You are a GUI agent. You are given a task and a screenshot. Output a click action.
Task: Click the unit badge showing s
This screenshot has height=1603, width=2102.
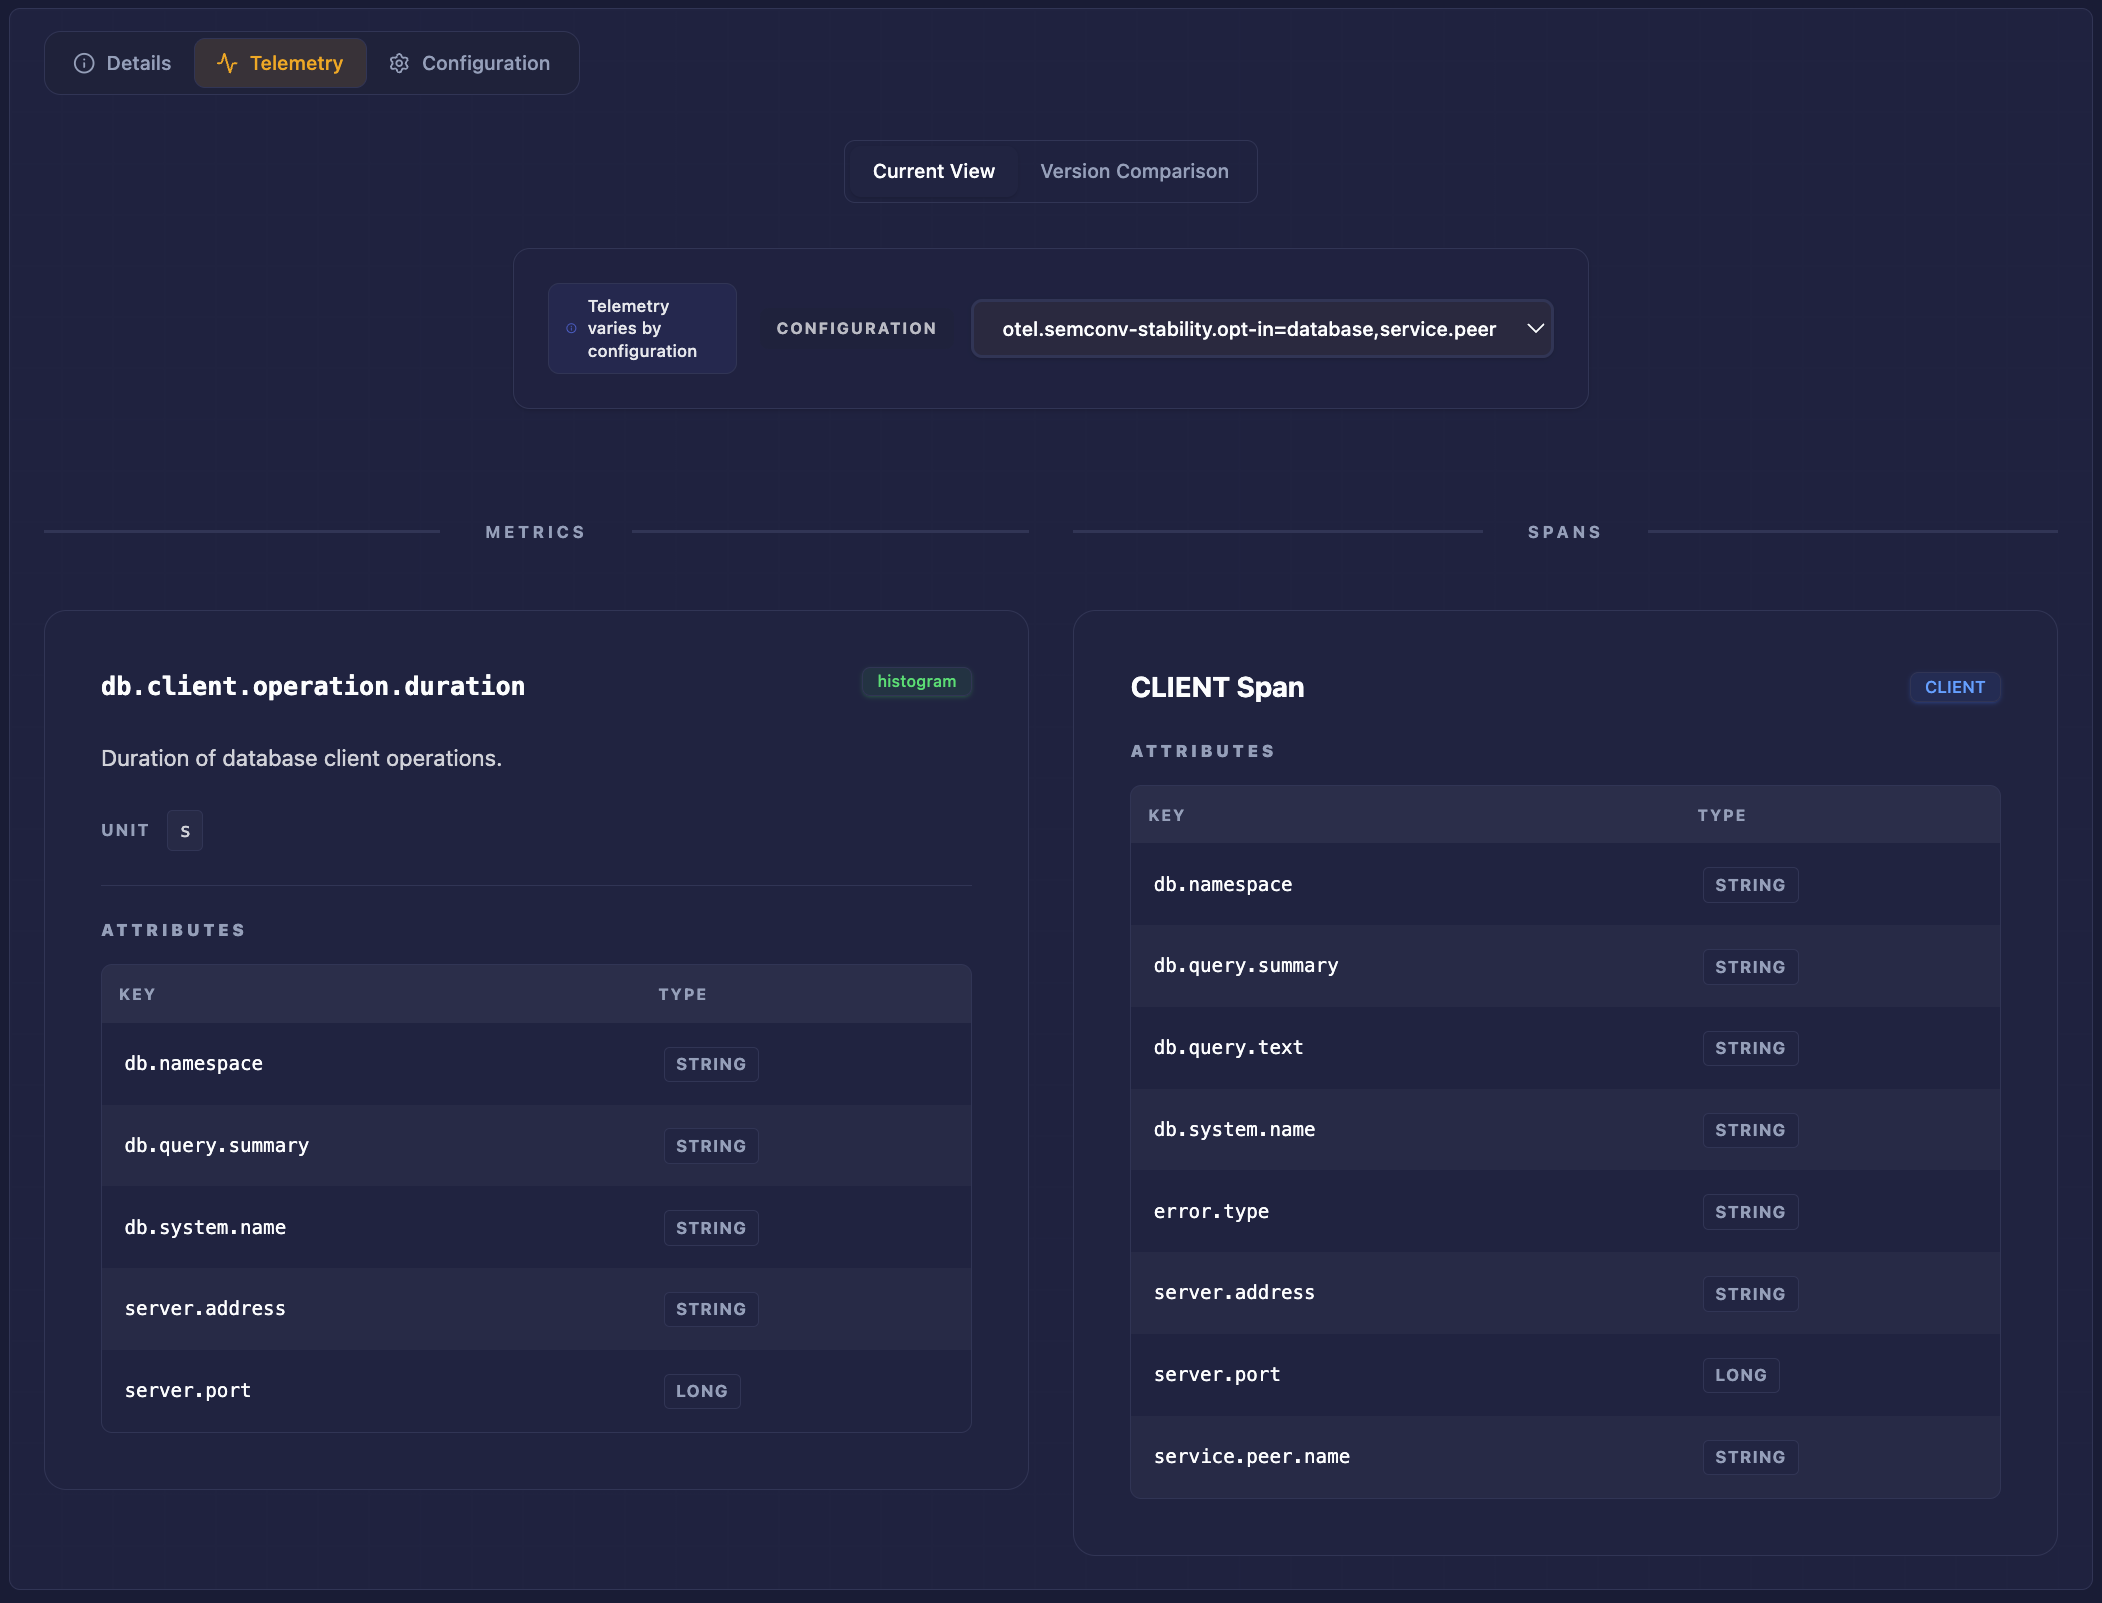pyautogui.click(x=184, y=830)
